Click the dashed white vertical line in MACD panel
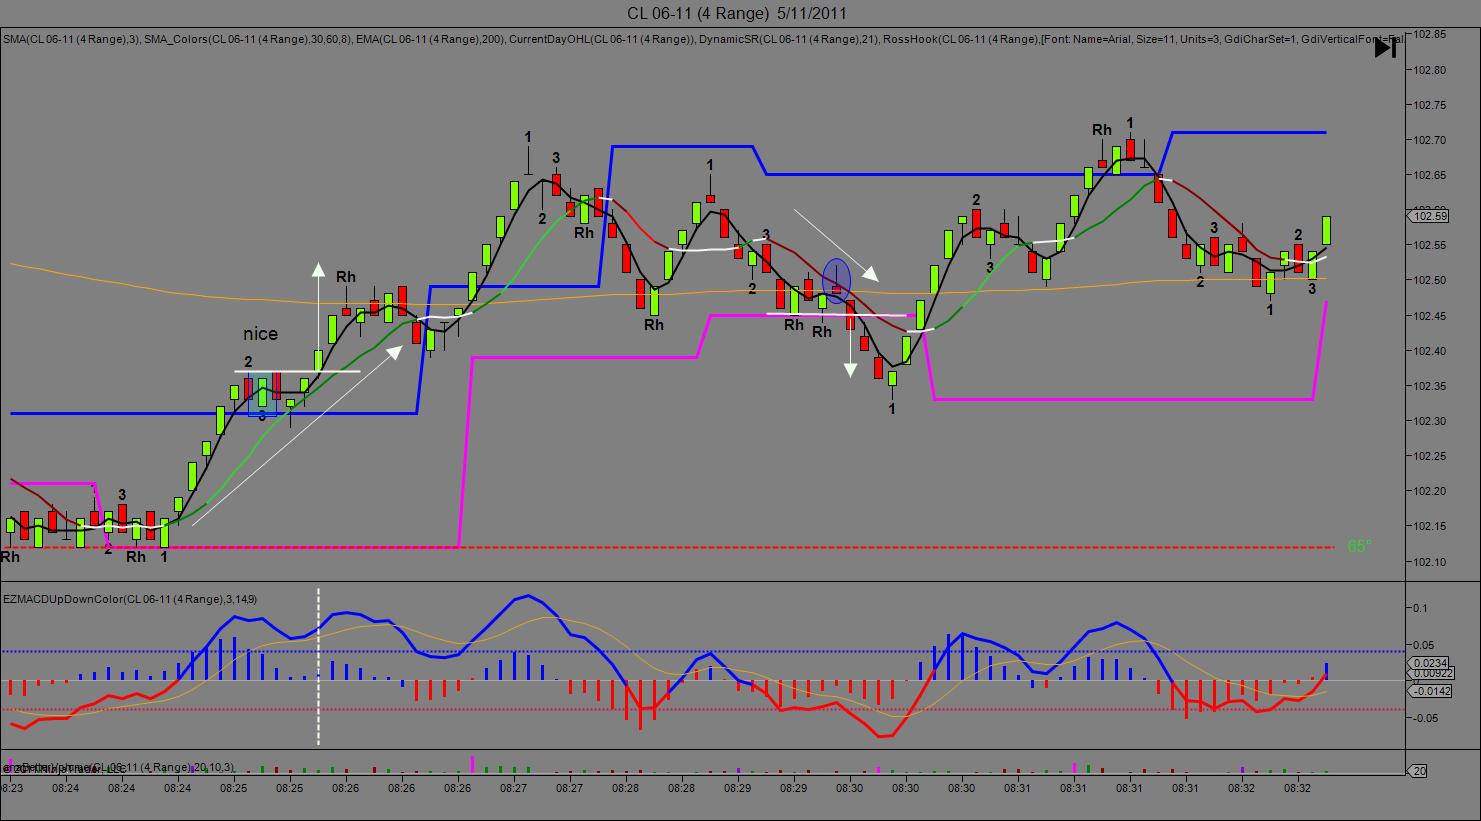1481x821 pixels. point(319,666)
